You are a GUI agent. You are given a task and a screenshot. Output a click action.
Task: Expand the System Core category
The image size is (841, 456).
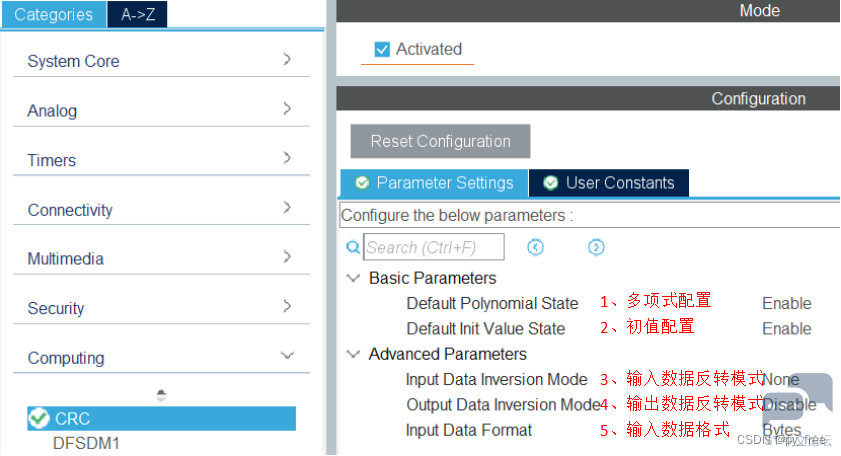tap(161, 61)
